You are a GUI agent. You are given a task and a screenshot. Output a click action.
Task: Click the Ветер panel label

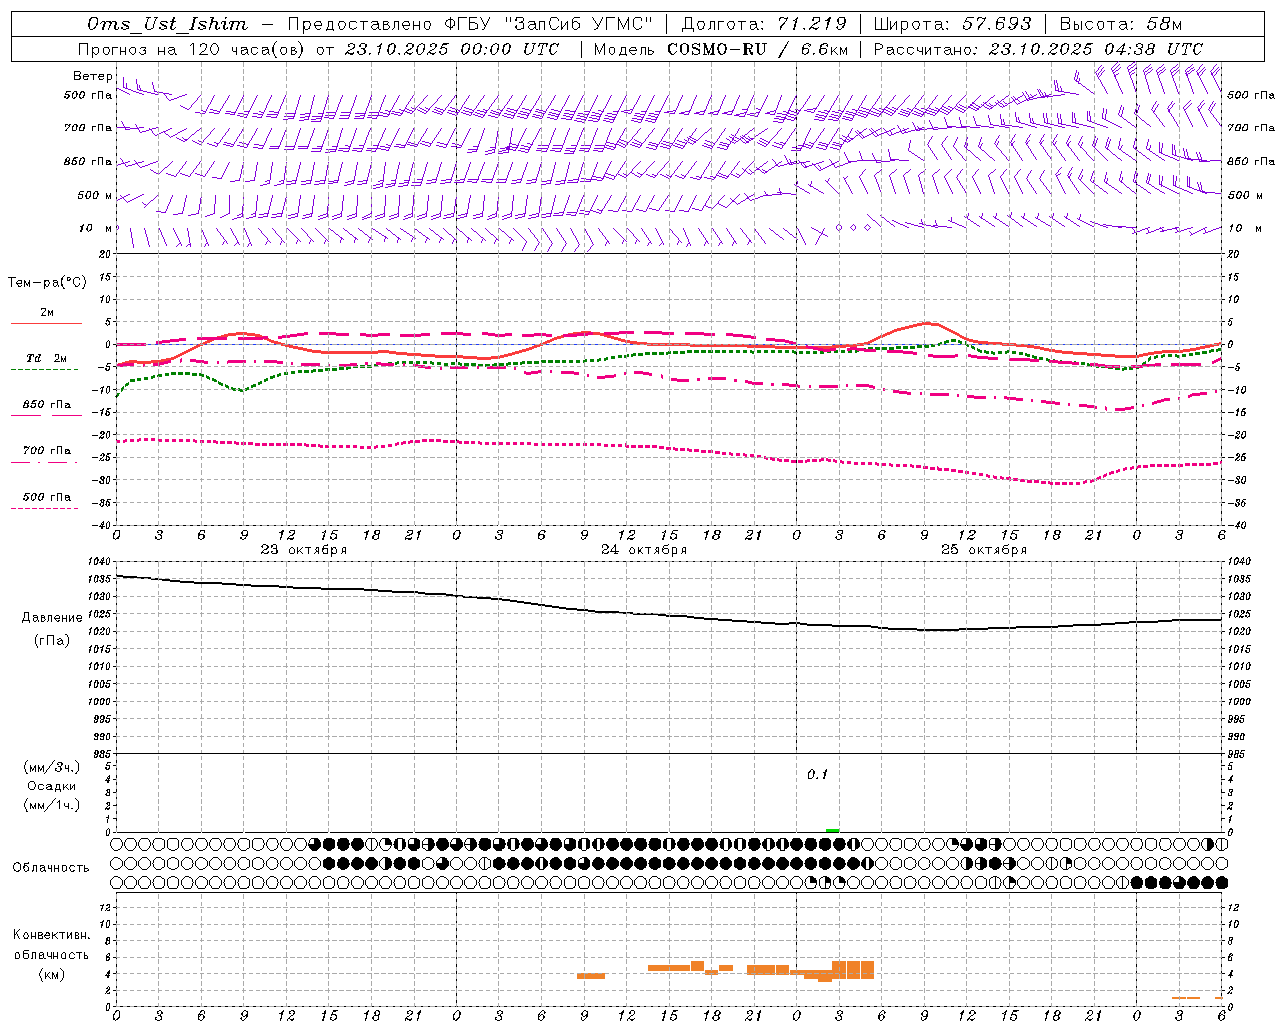coord(92,76)
